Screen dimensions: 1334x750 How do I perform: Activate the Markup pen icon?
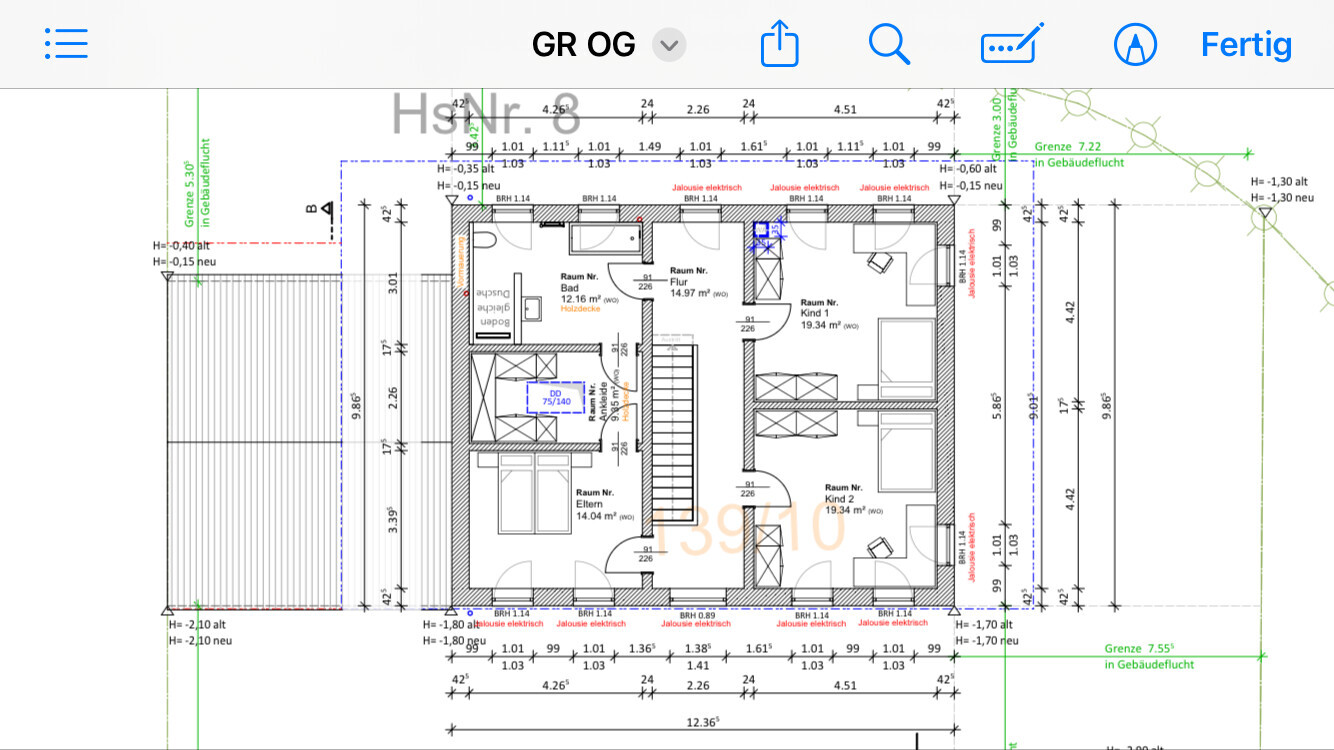click(x=1135, y=44)
